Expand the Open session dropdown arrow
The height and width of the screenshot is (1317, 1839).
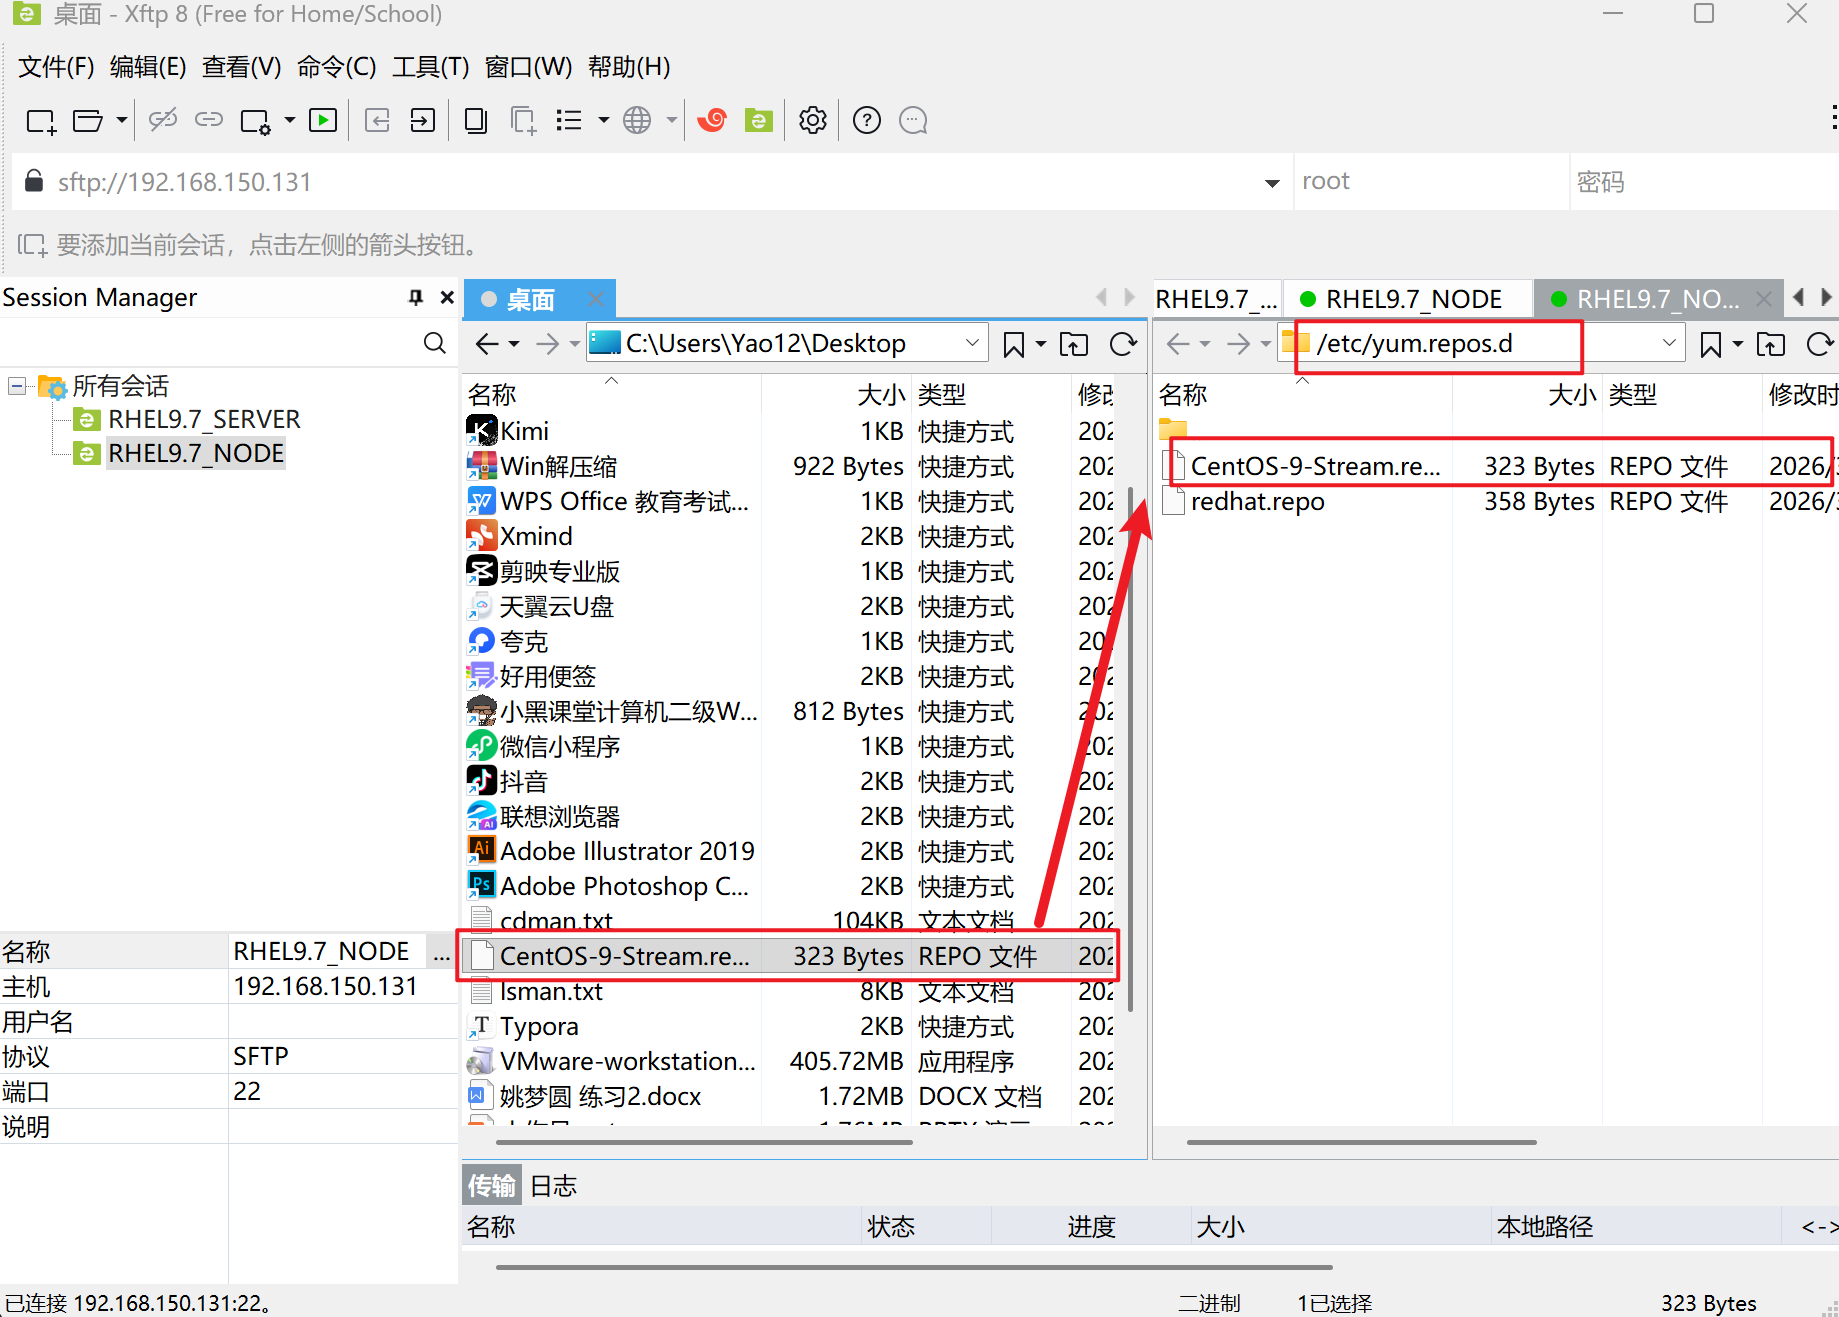click(121, 121)
